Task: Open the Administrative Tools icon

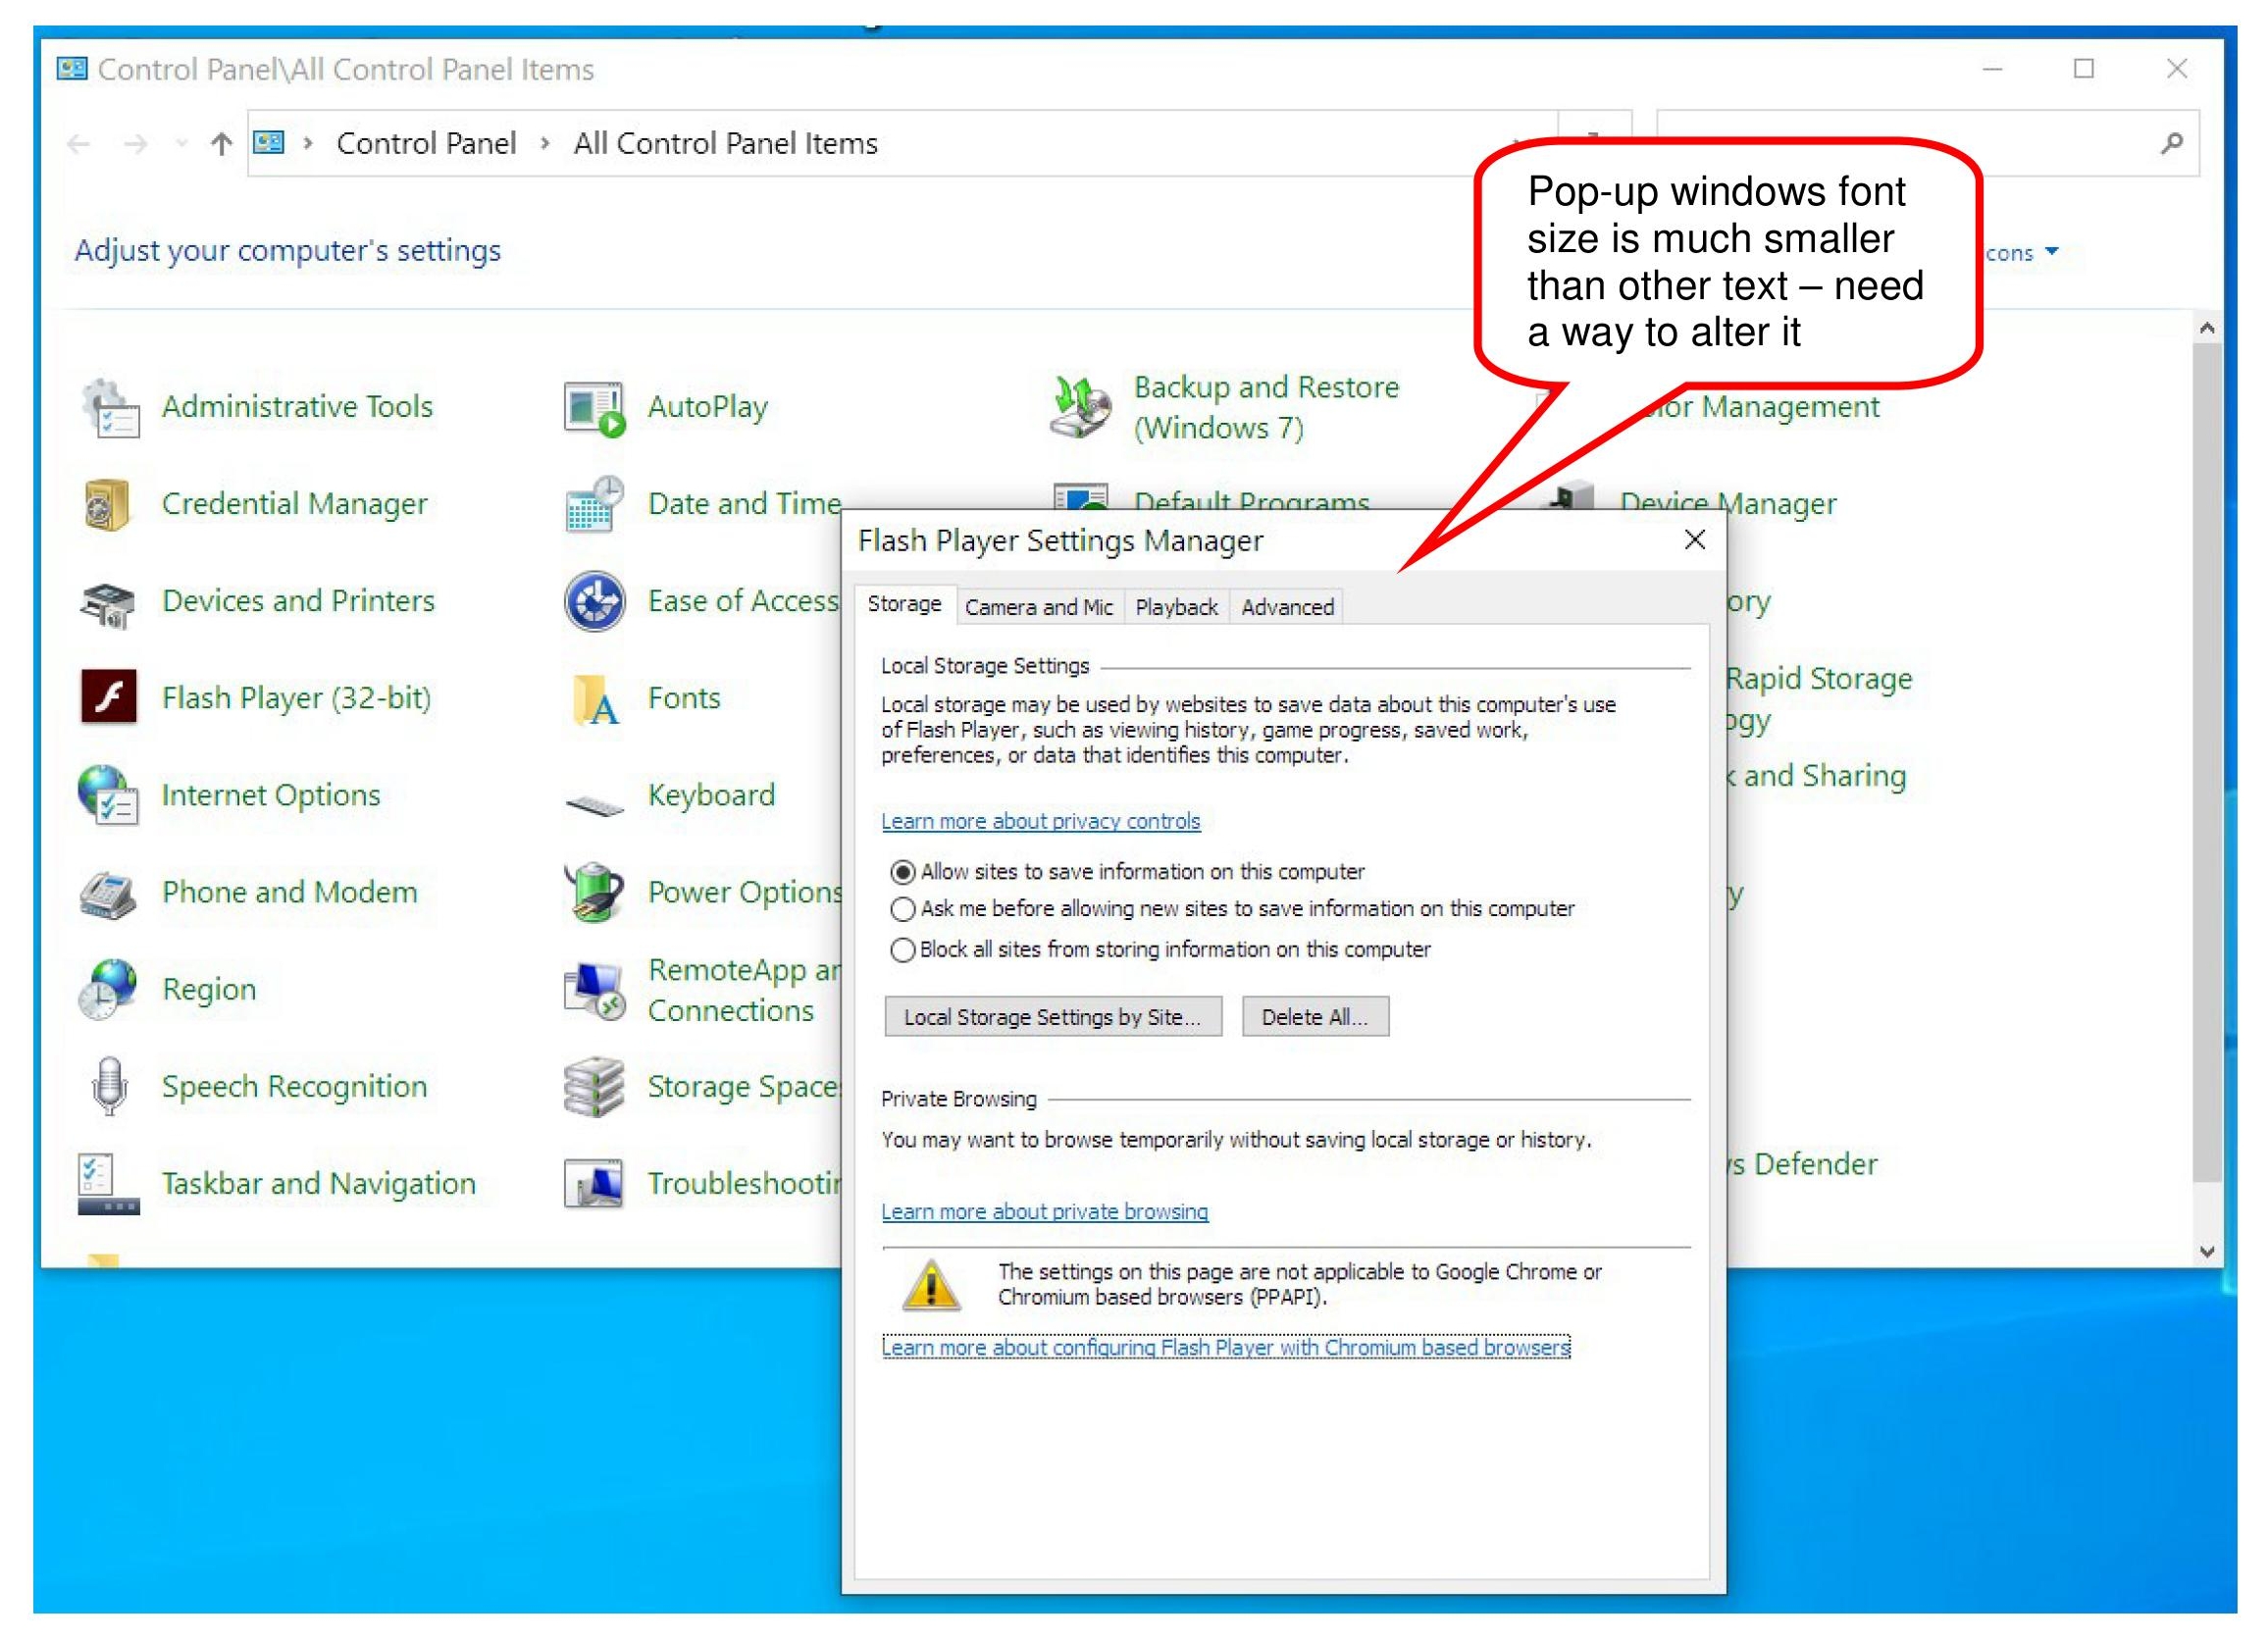Action: (110, 407)
